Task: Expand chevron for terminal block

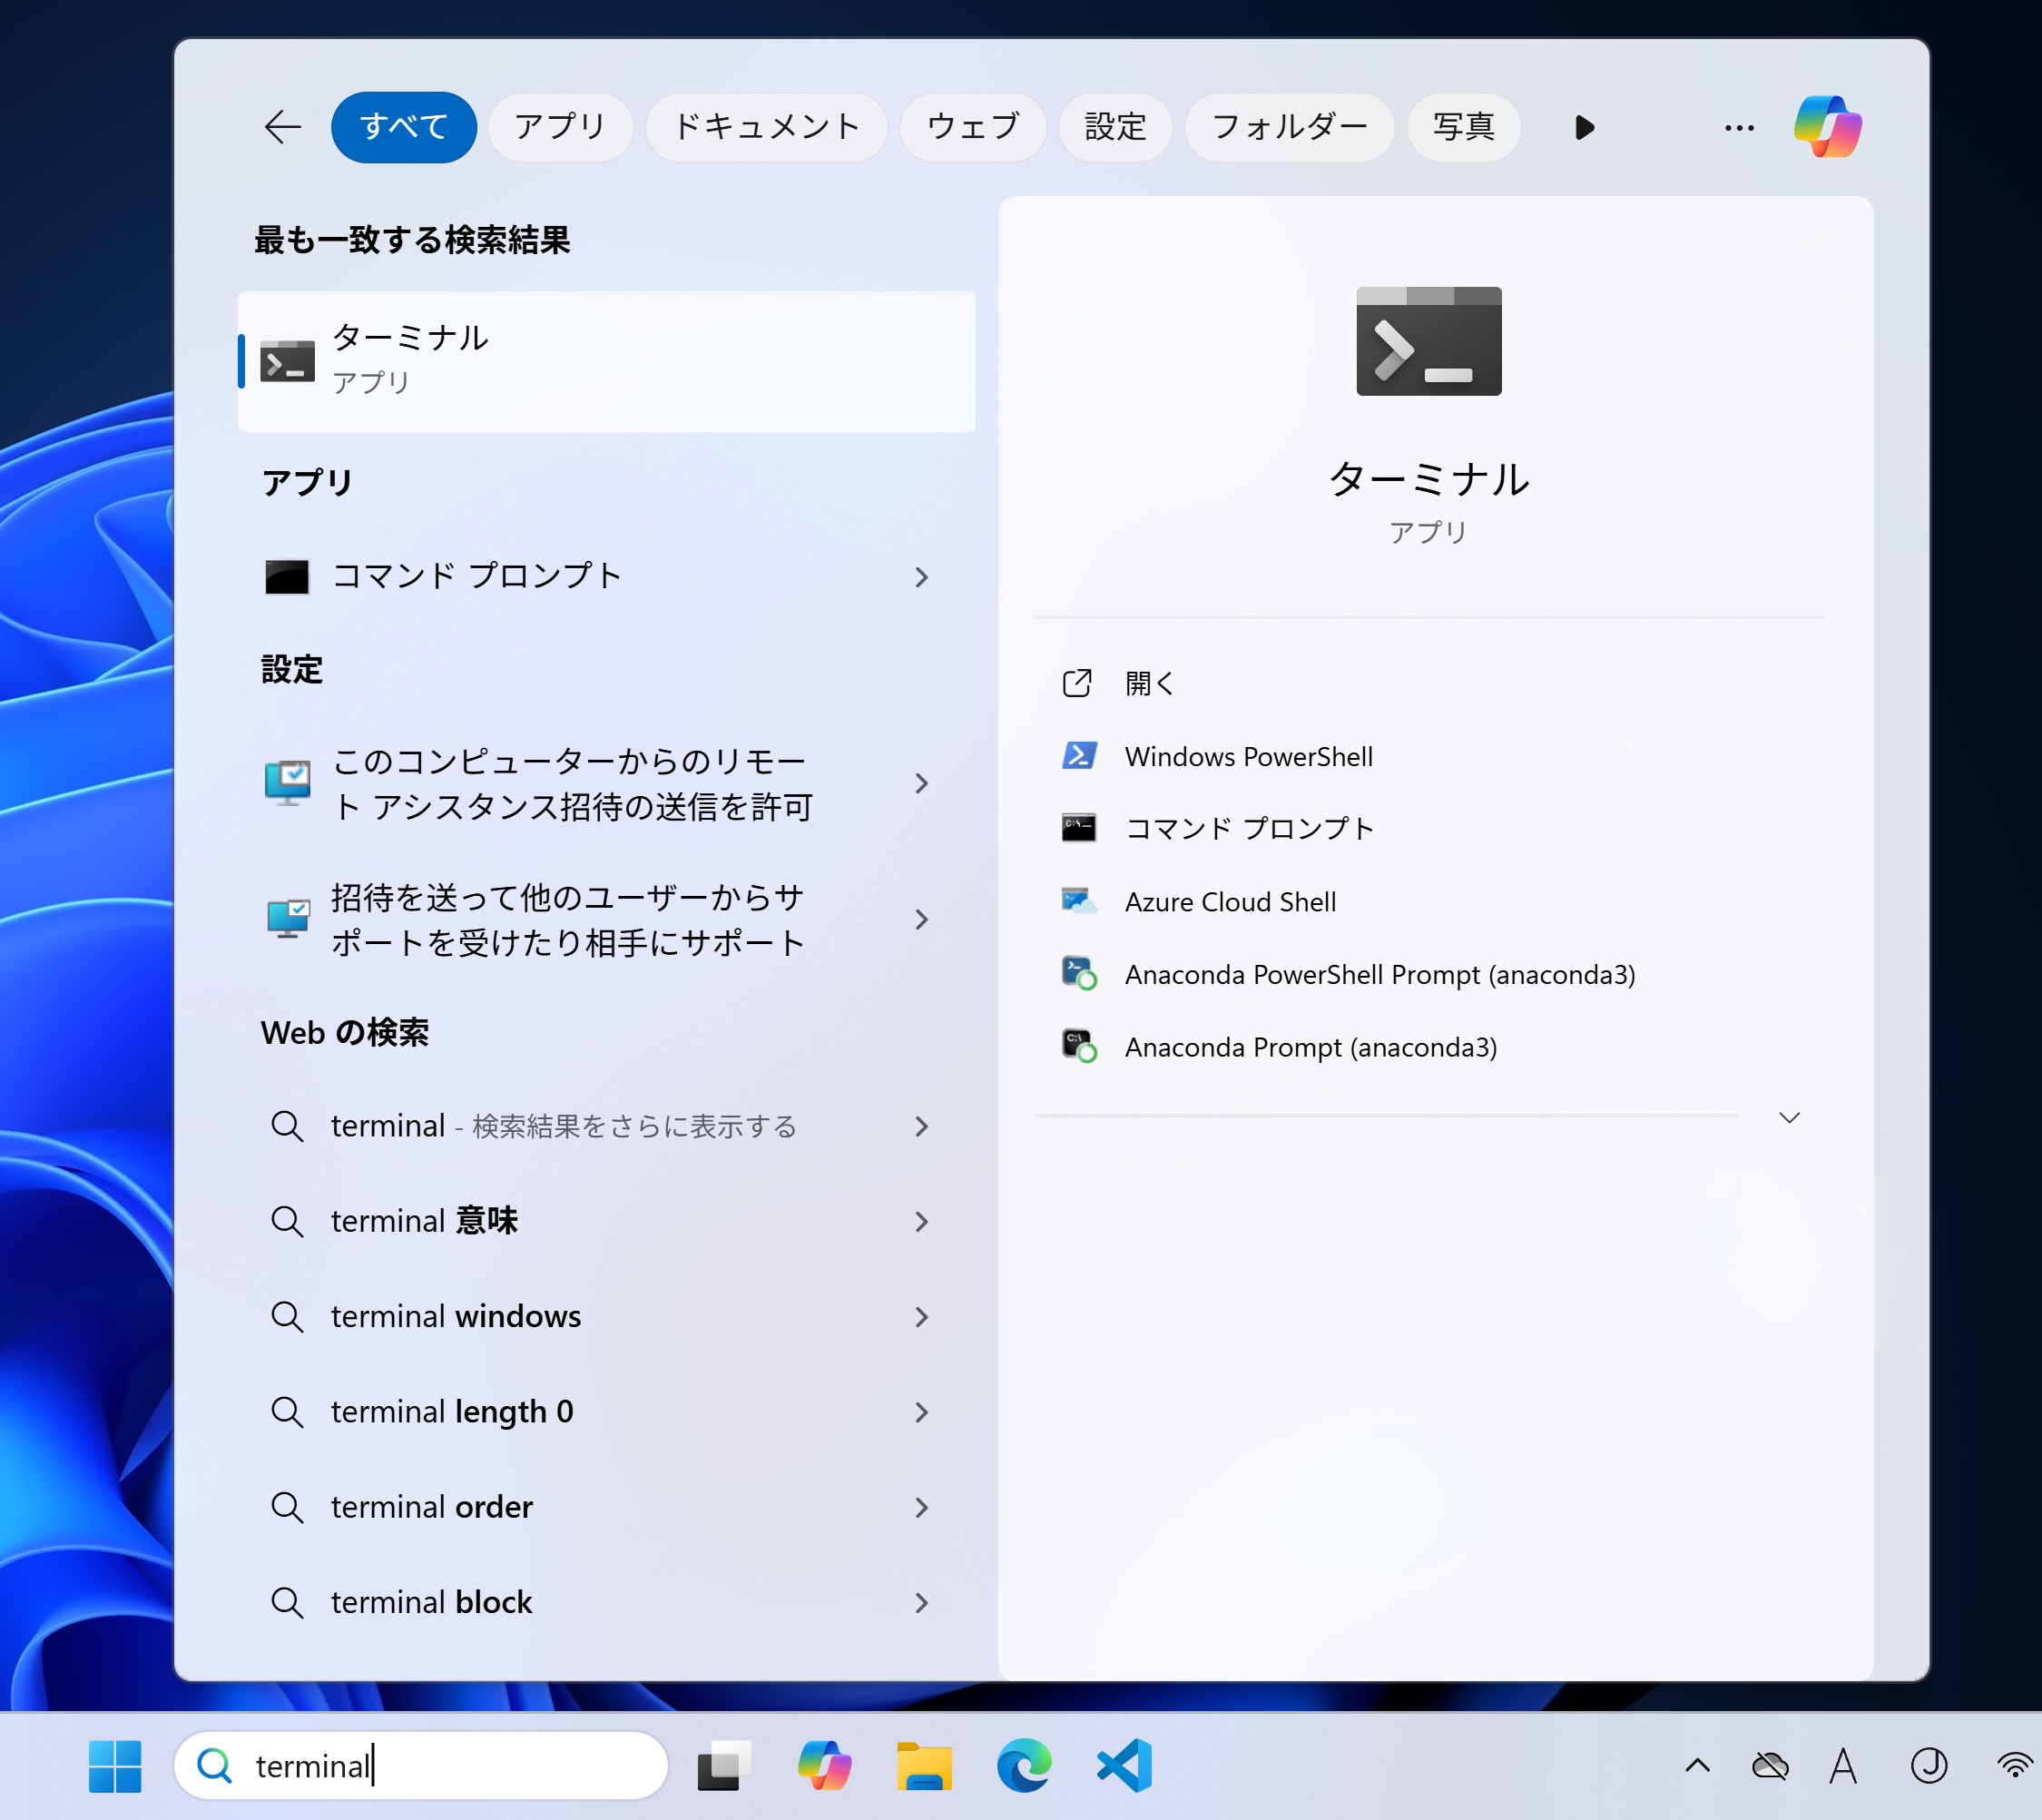Action: 921,1602
